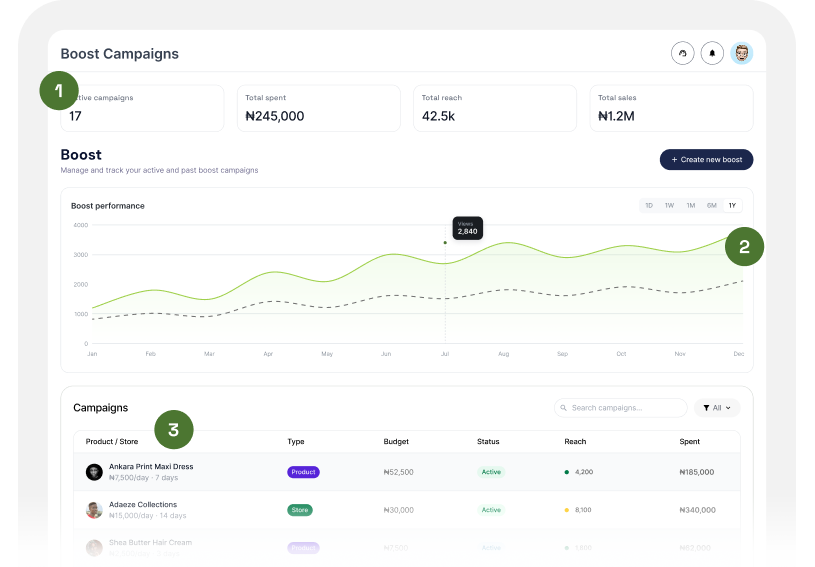Click Adaeze Collections avatar thumbnail

click(94, 510)
